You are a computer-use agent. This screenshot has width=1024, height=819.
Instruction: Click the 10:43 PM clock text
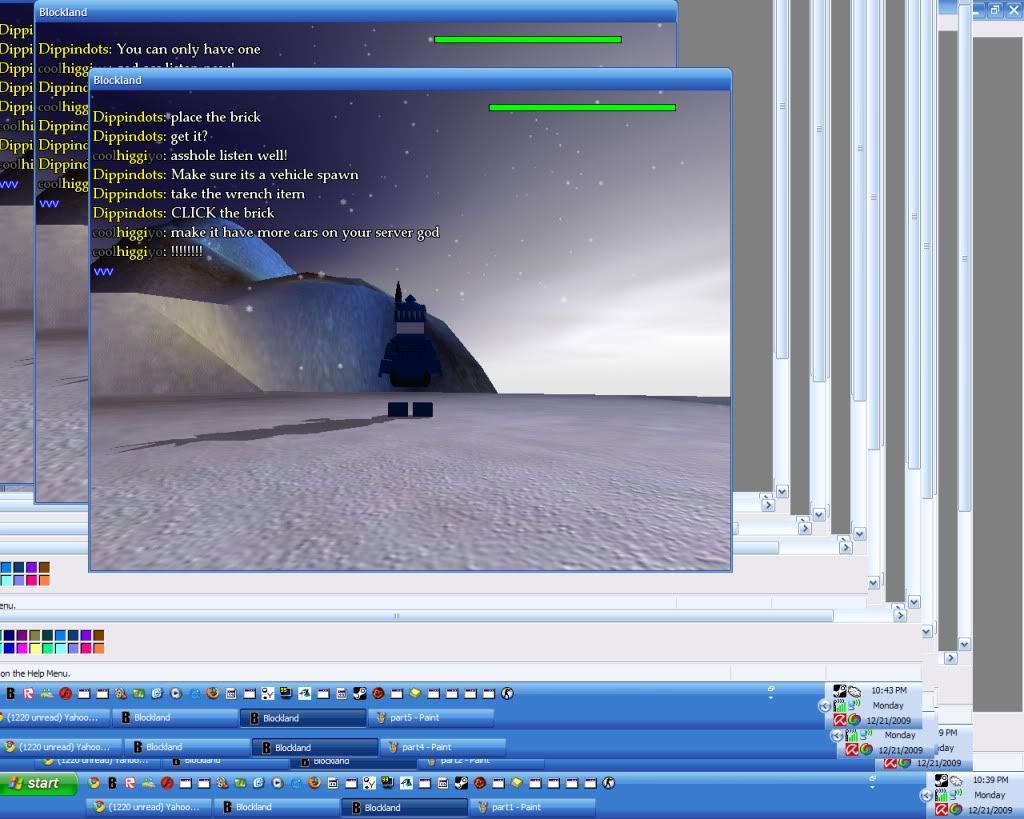[889, 690]
